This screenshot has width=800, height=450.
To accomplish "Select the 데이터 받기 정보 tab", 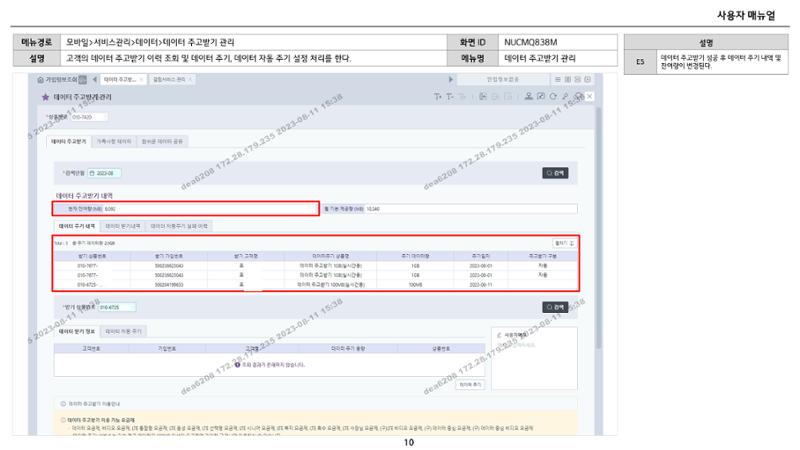I will pyautogui.click(x=77, y=332).
